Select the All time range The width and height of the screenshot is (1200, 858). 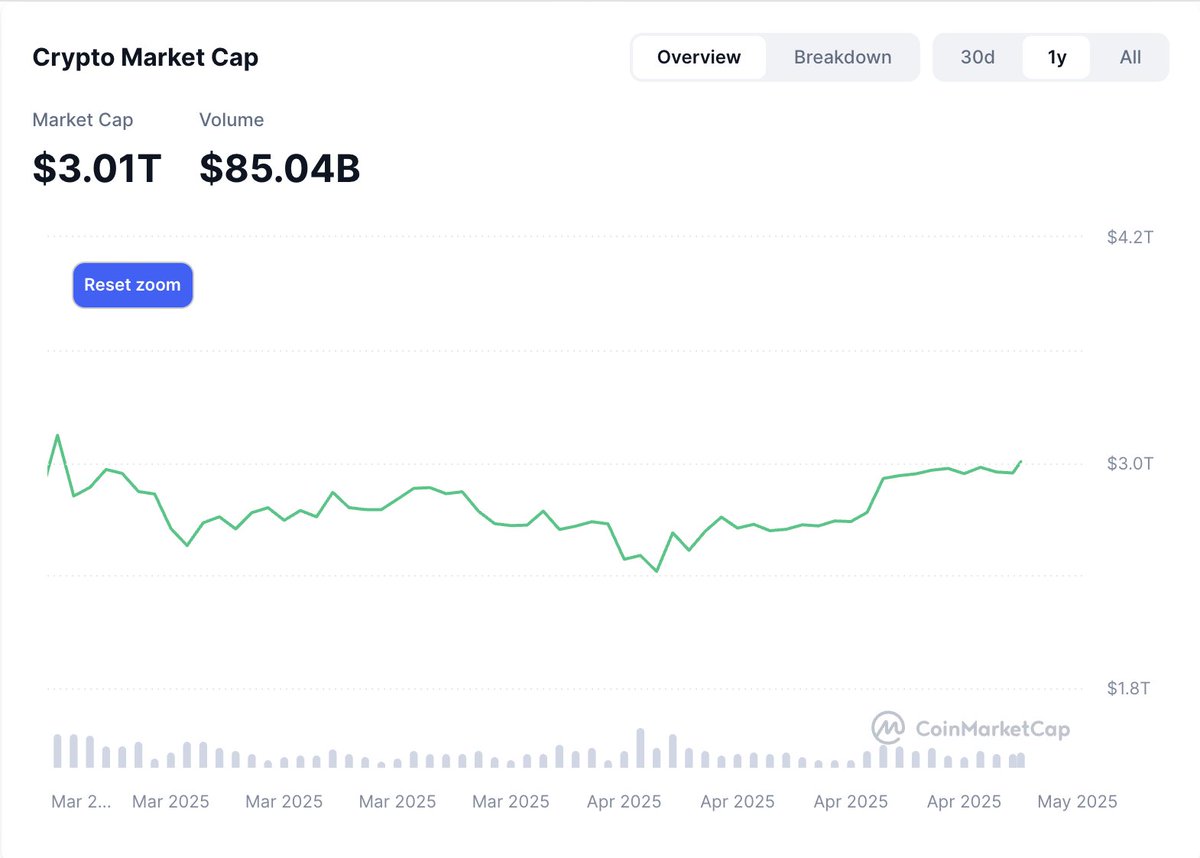[1129, 57]
